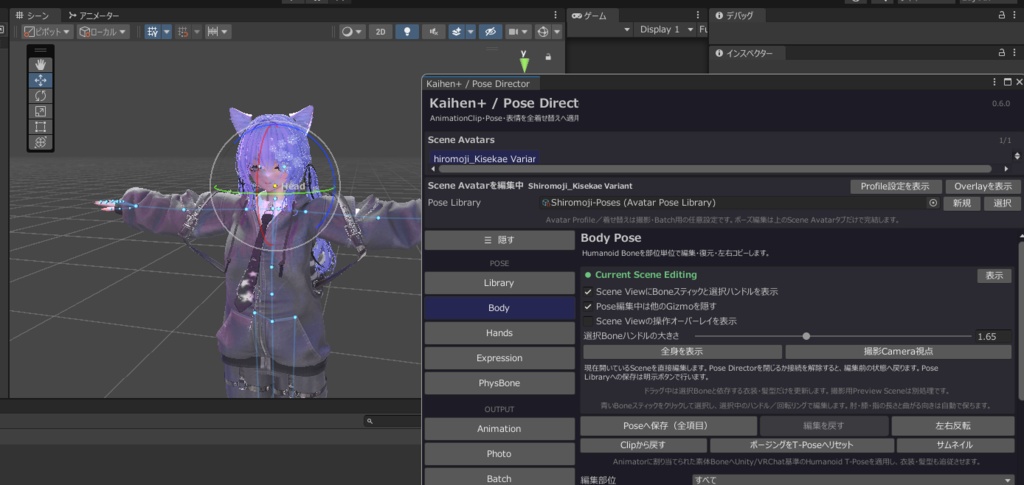Enable Scene Viewの操作オーバーレイを表示 checkbox
1024x485 pixels.
click(x=588, y=321)
